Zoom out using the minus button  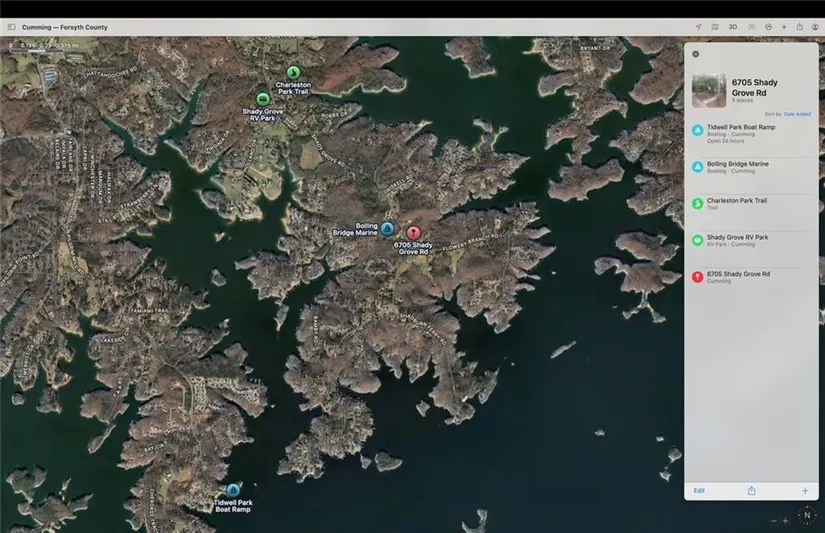click(x=773, y=521)
